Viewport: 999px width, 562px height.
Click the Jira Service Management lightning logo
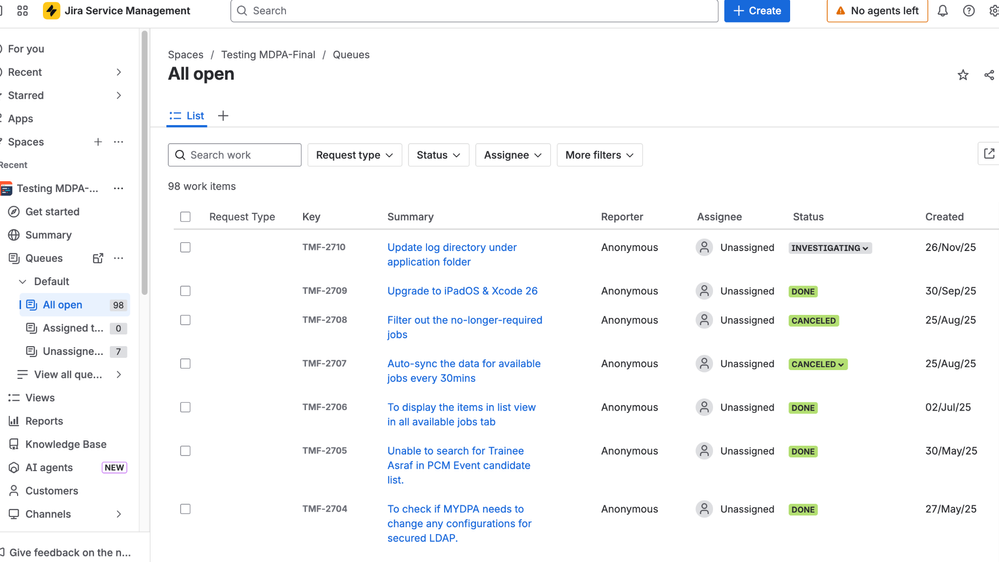51,11
